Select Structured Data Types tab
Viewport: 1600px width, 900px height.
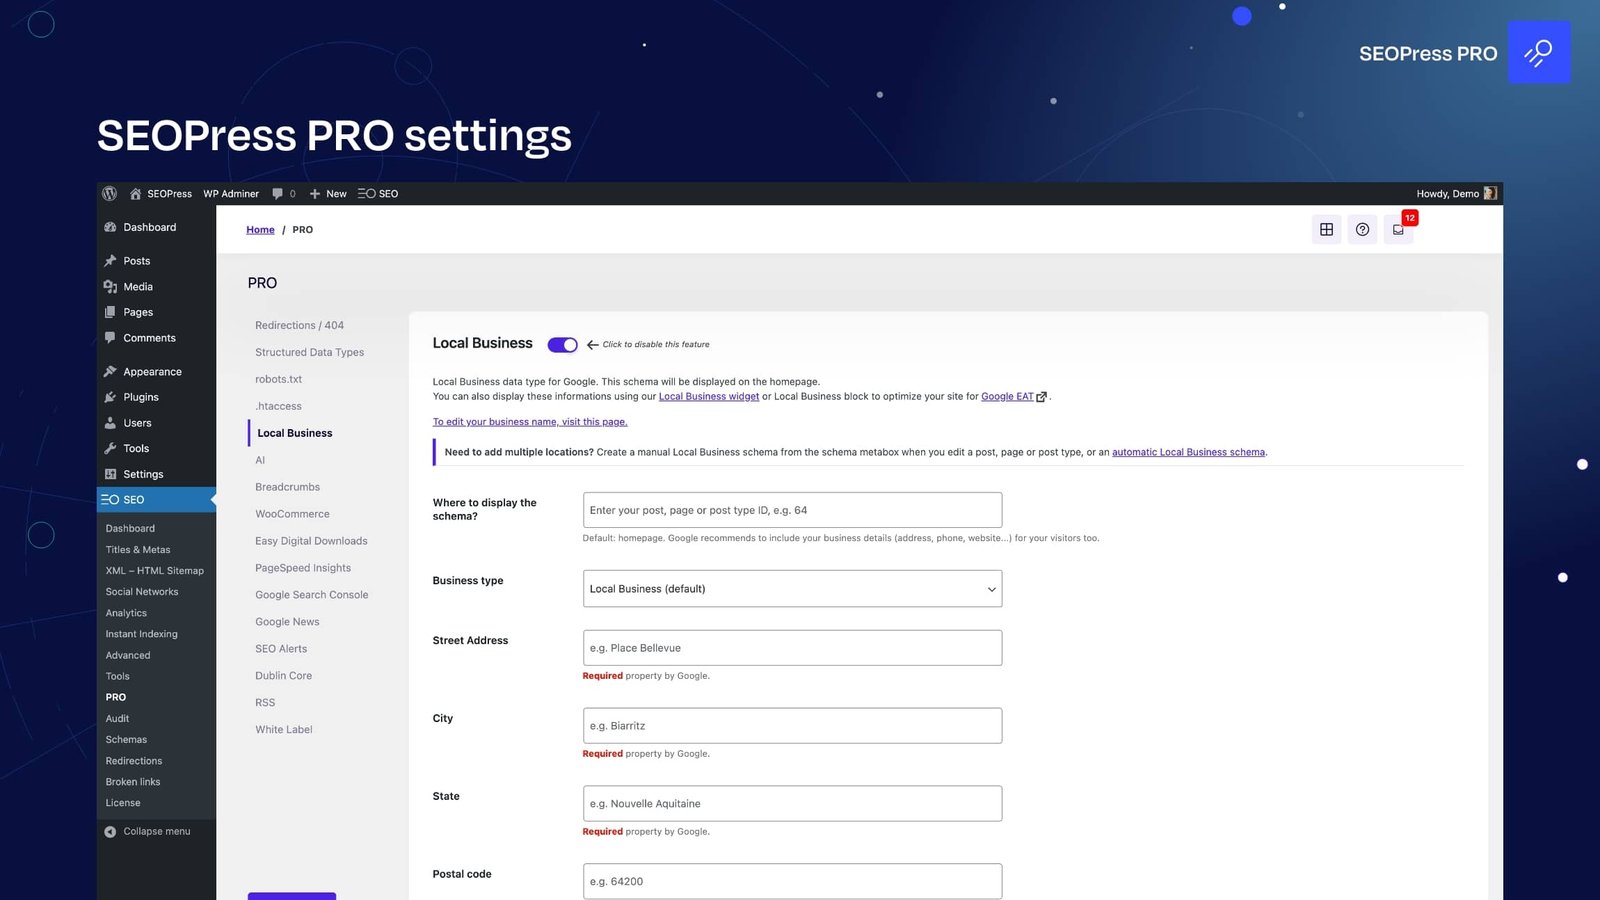pos(309,353)
